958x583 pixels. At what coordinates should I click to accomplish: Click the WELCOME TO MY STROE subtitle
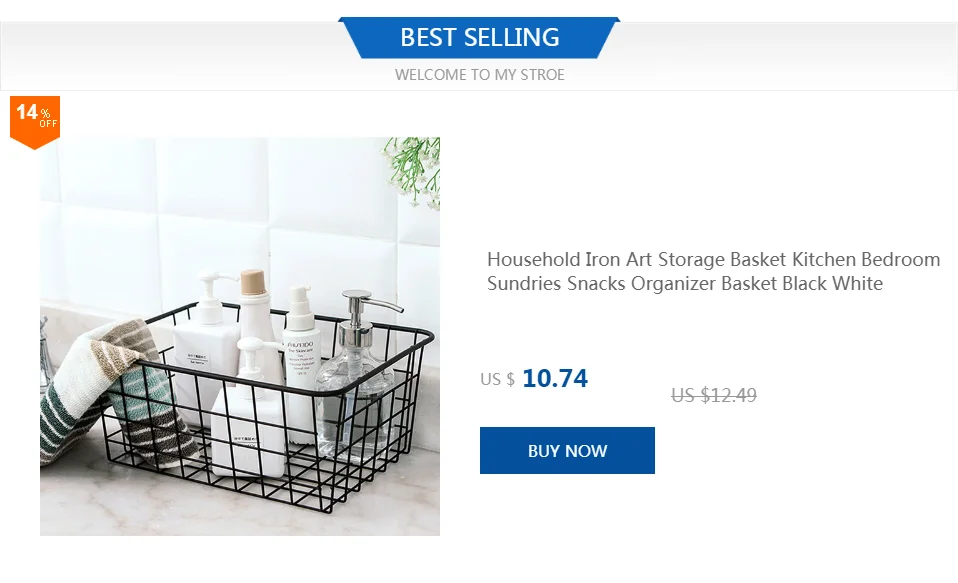click(479, 75)
